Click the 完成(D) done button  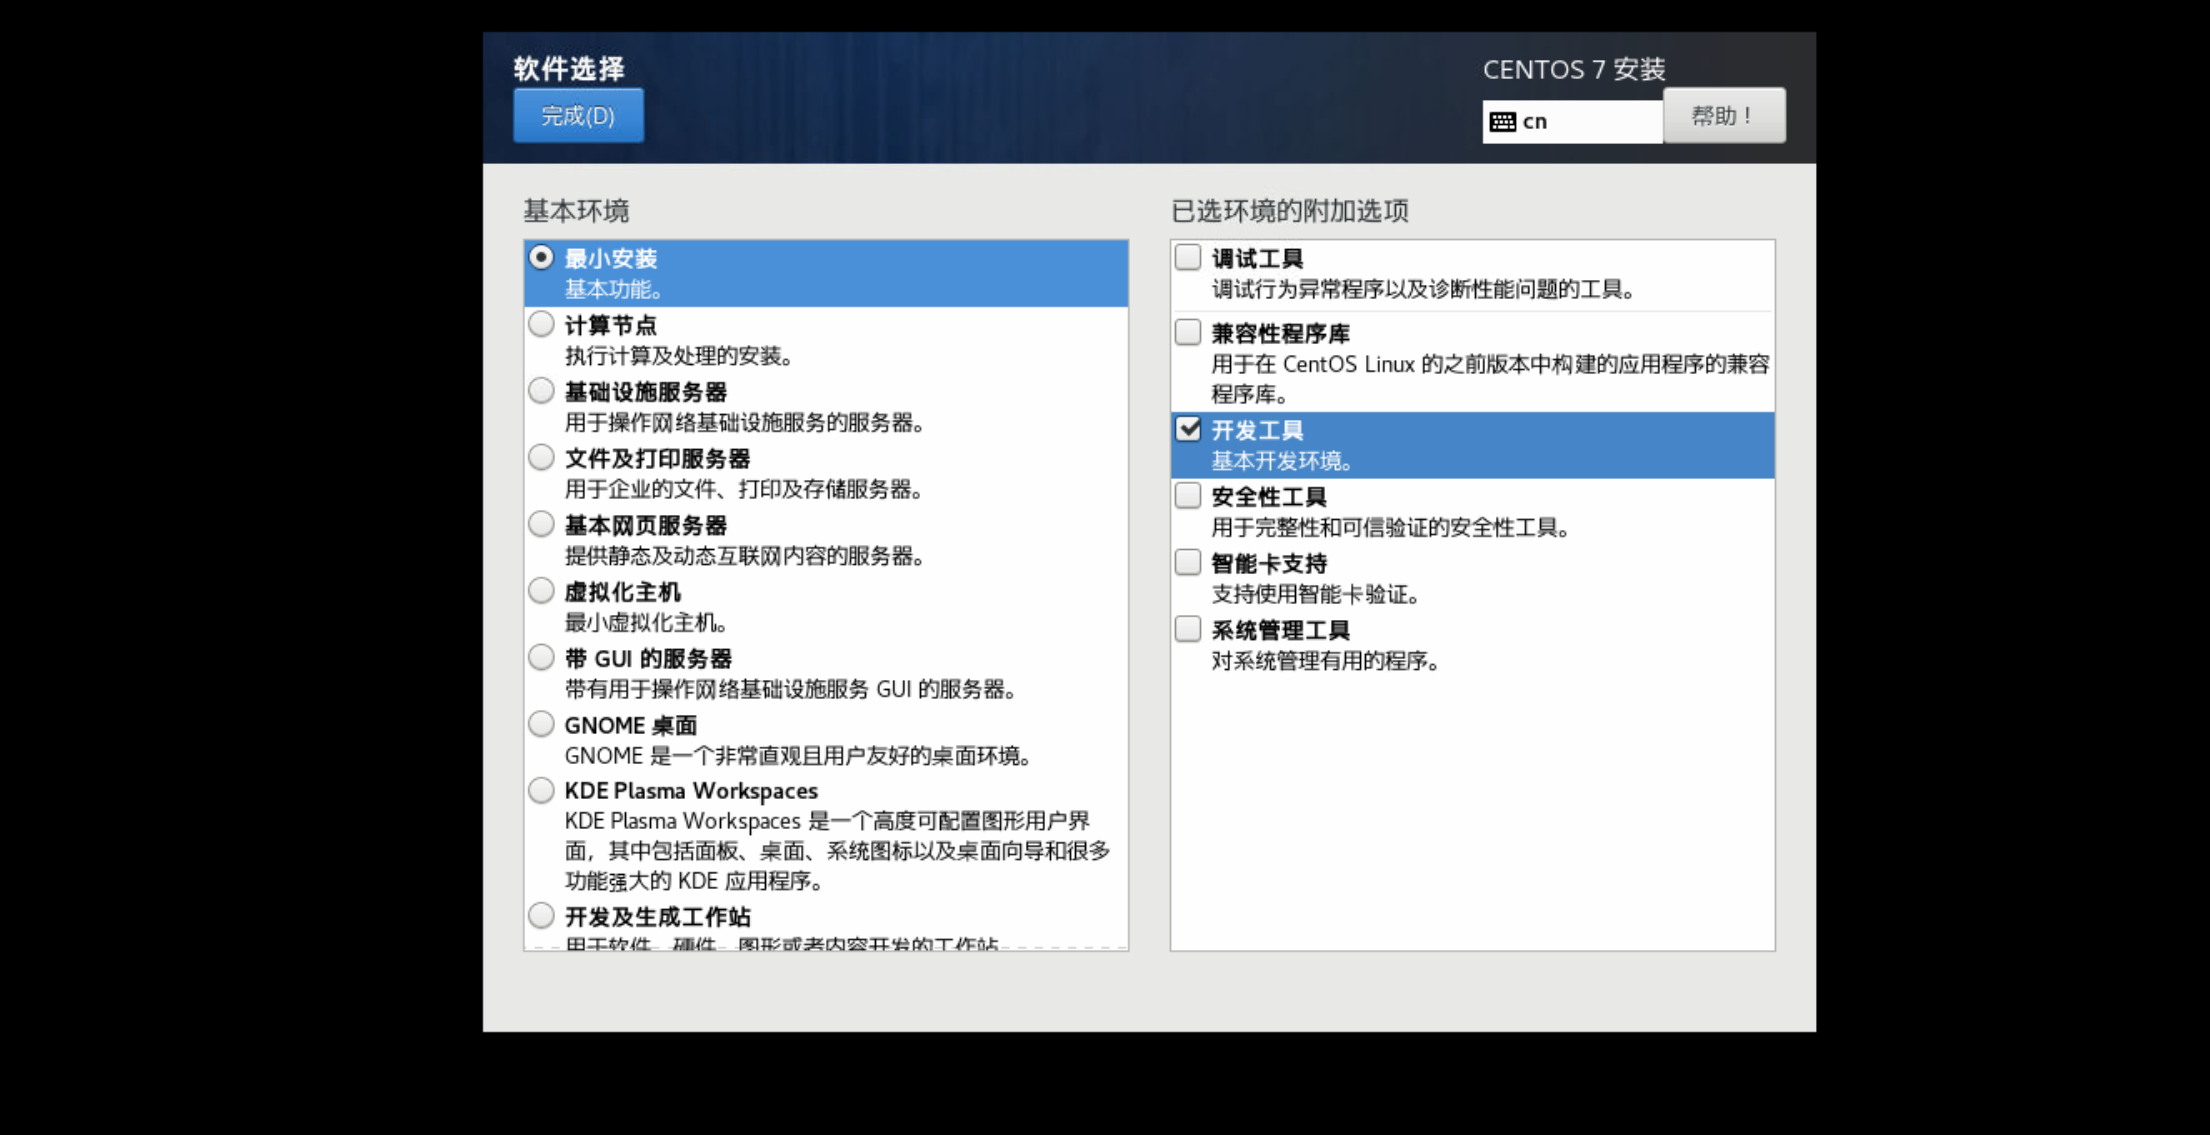pyautogui.click(x=578, y=116)
